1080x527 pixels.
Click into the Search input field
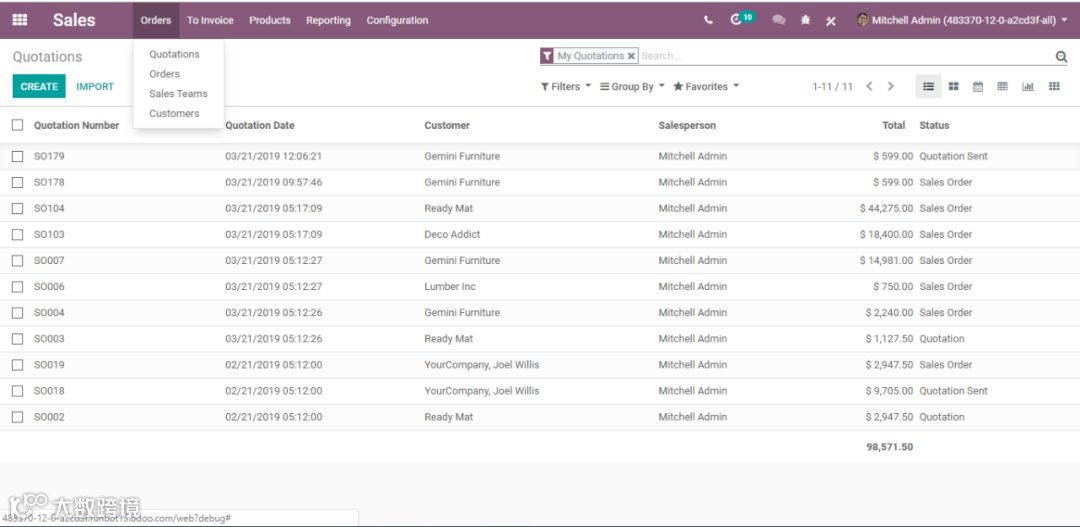point(844,56)
